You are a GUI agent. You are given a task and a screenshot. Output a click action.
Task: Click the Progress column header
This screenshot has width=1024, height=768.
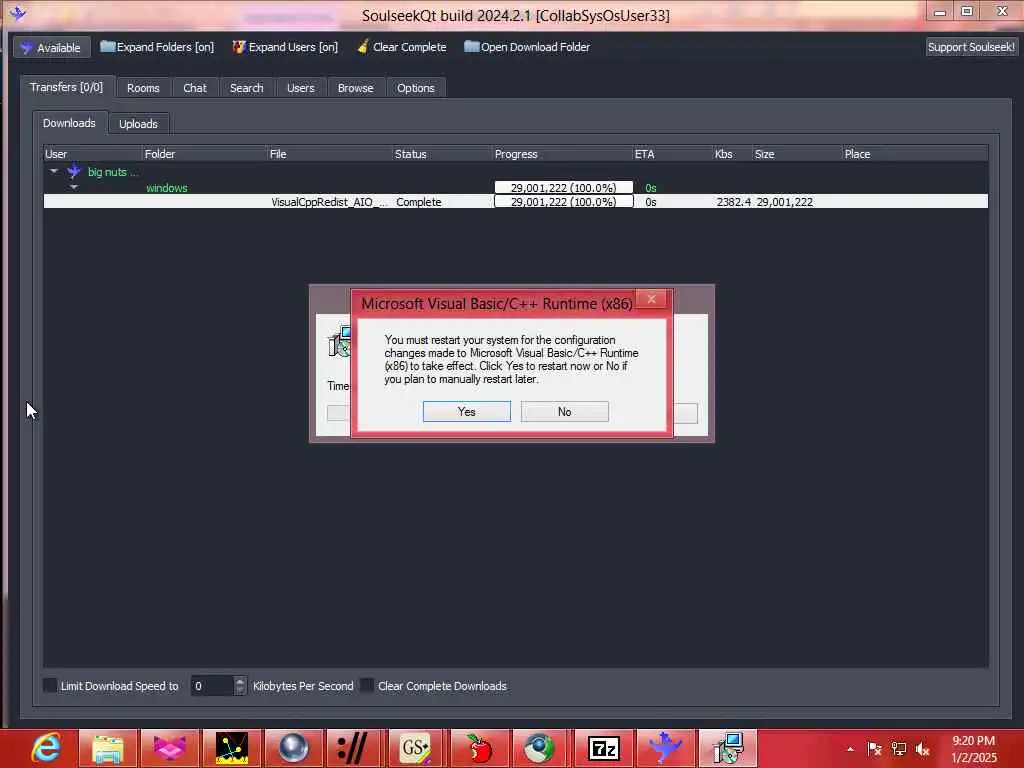563,154
